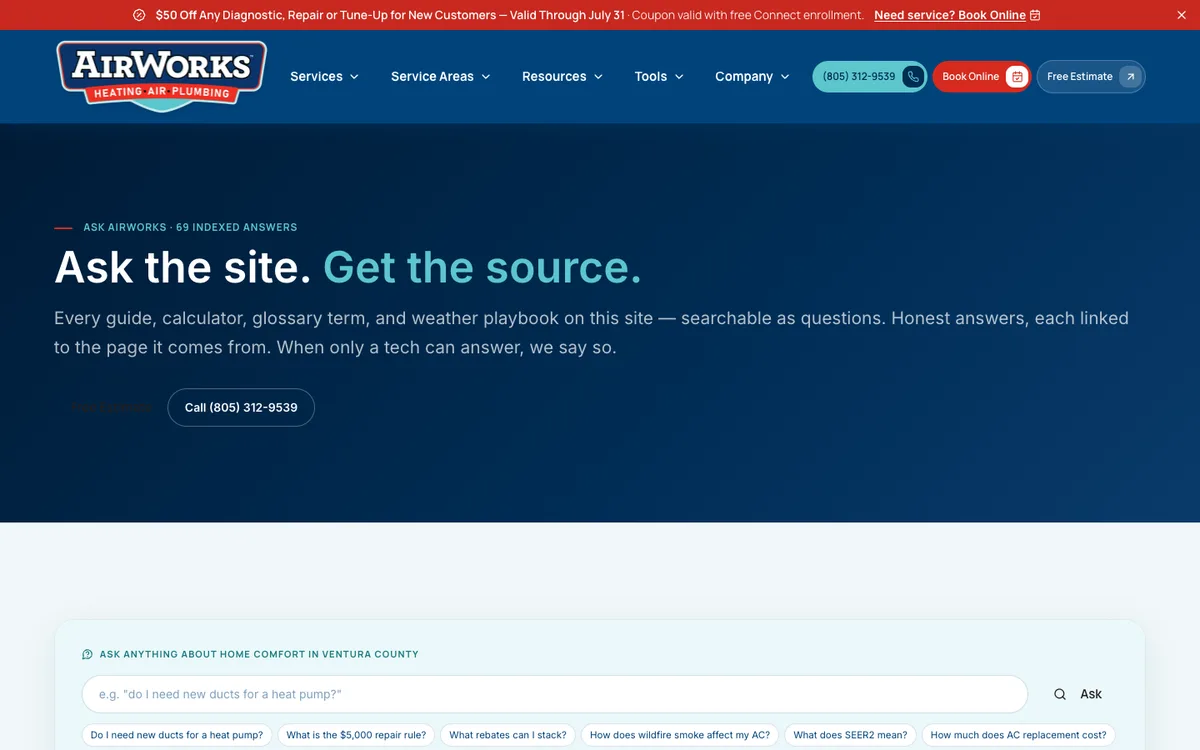
Task: Select 'Do I need new ducts for a heat pump?' chip
Action: click(x=177, y=735)
